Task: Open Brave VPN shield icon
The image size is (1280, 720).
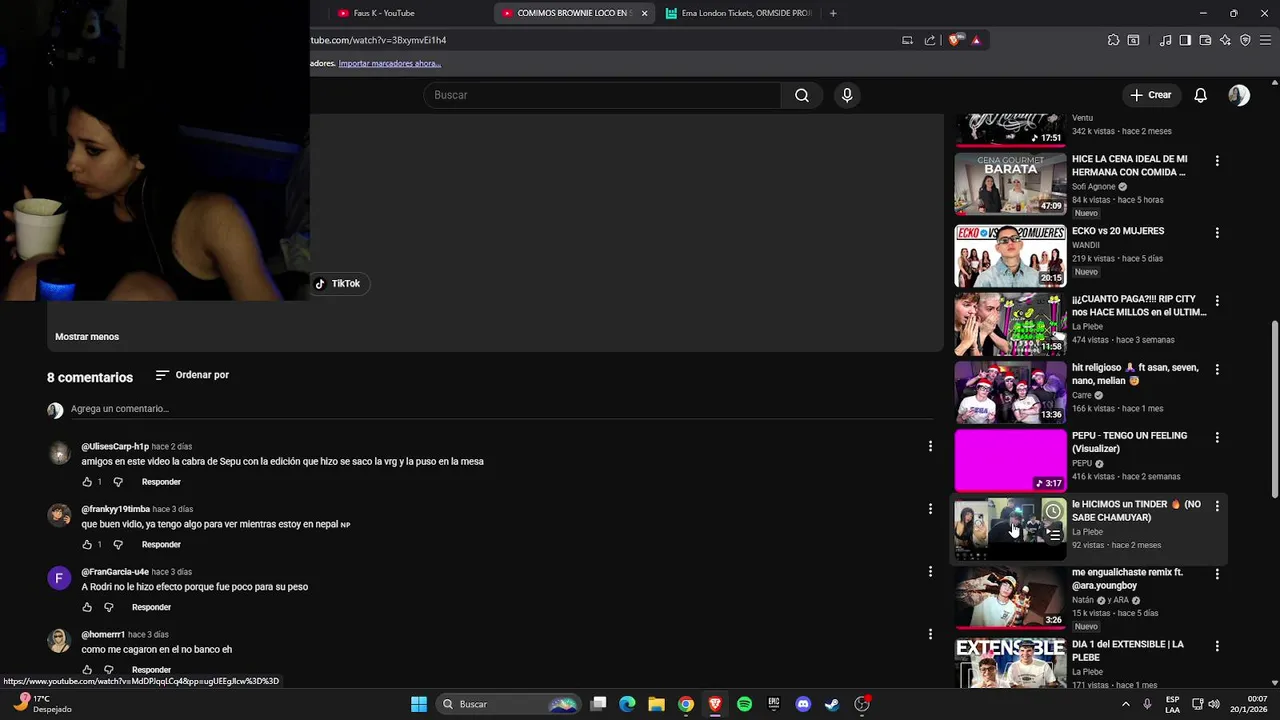Action: click(1245, 40)
